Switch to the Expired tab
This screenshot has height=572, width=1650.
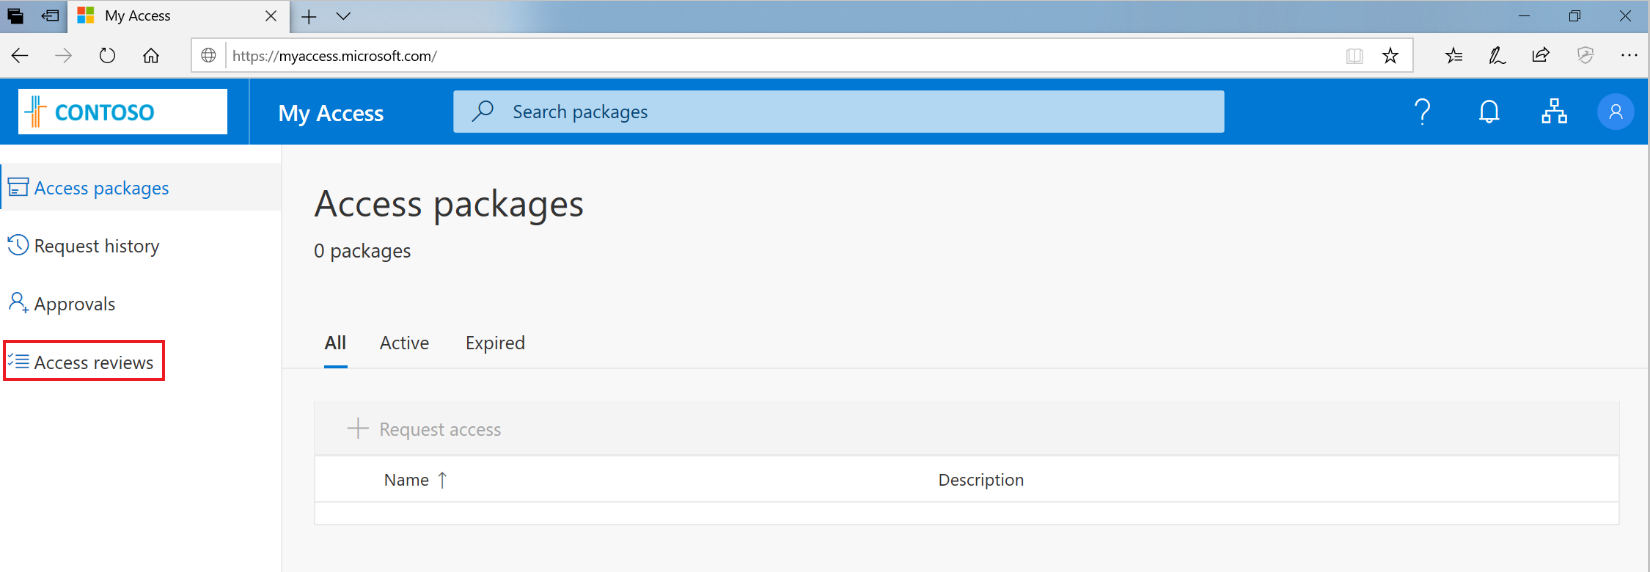495,343
